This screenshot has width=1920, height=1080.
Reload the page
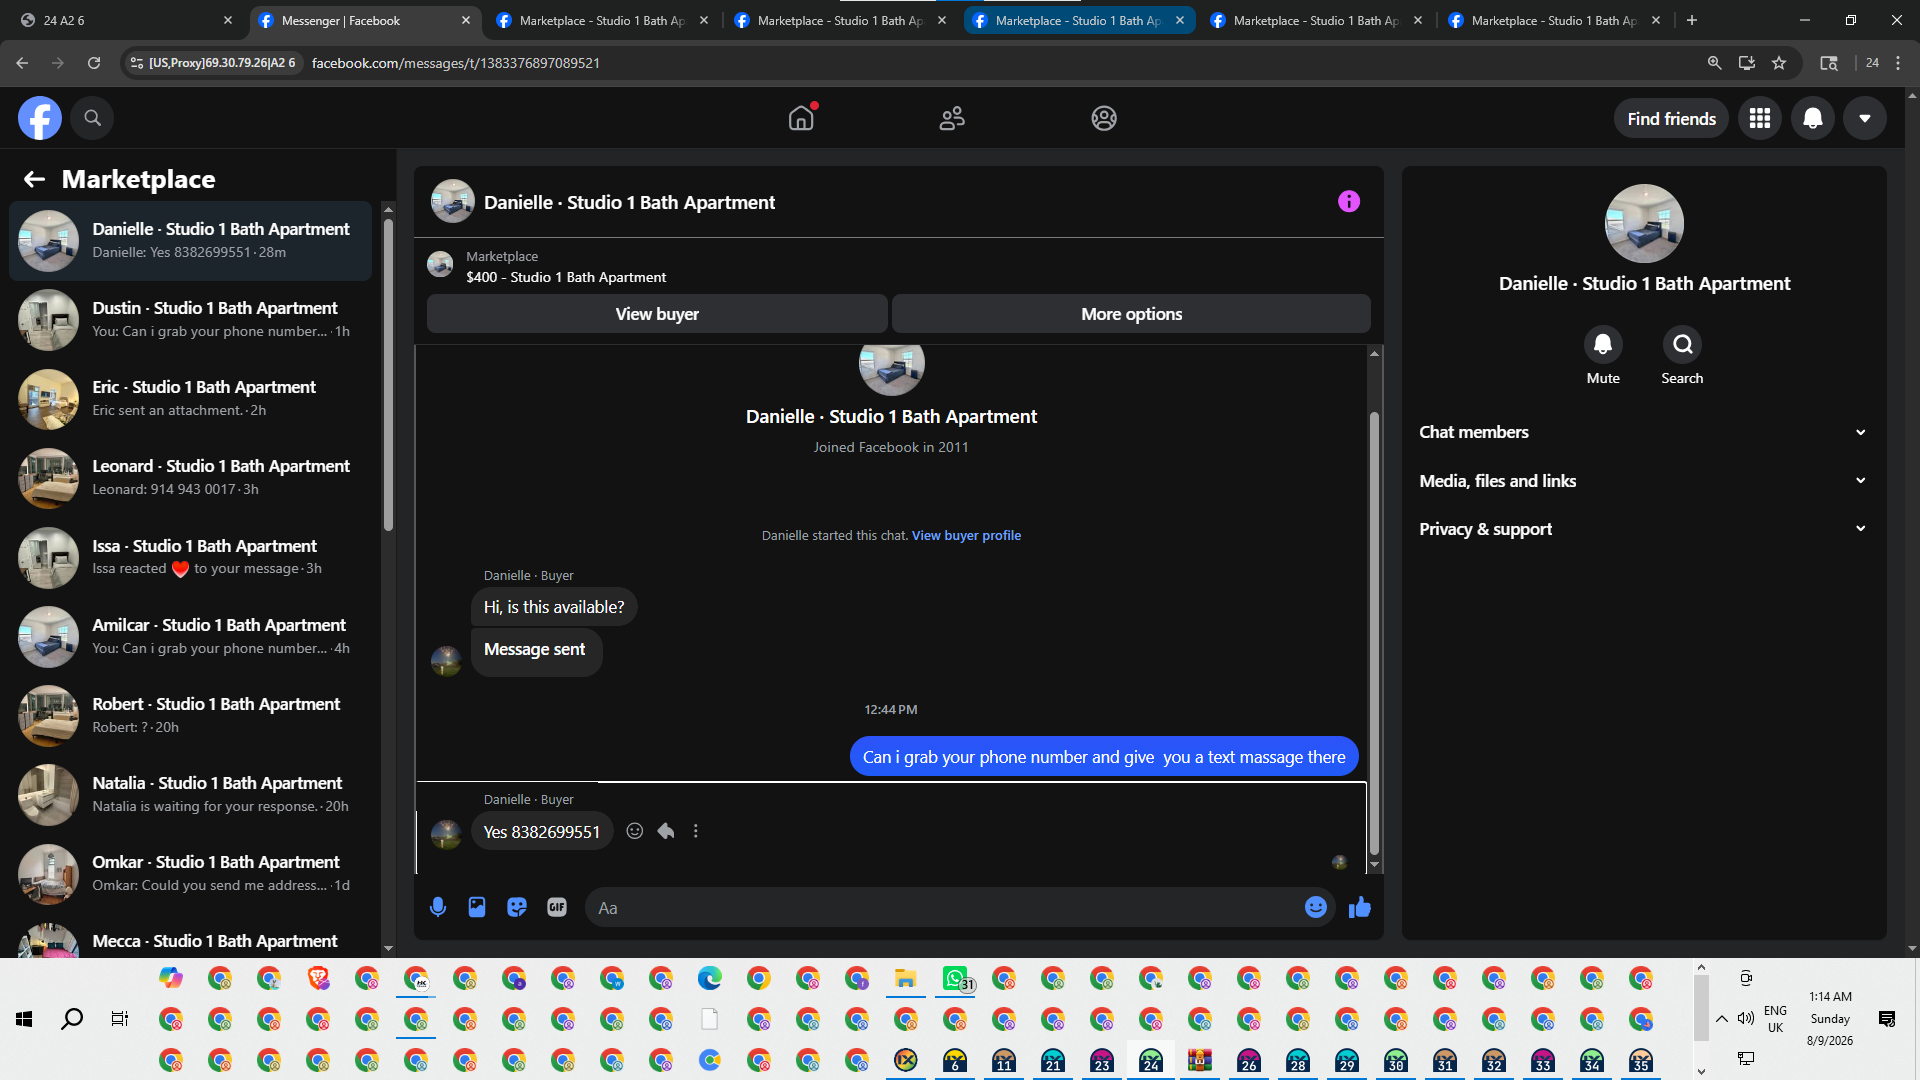[x=94, y=63]
